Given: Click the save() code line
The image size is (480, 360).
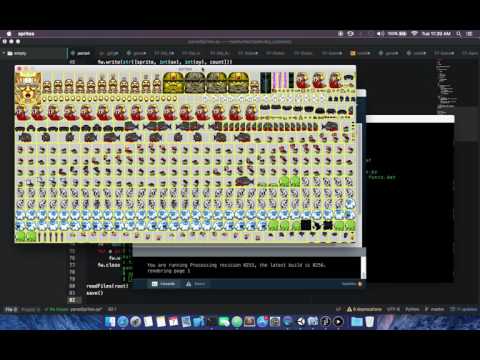Looking at the screenshot, I should [95, 293].
